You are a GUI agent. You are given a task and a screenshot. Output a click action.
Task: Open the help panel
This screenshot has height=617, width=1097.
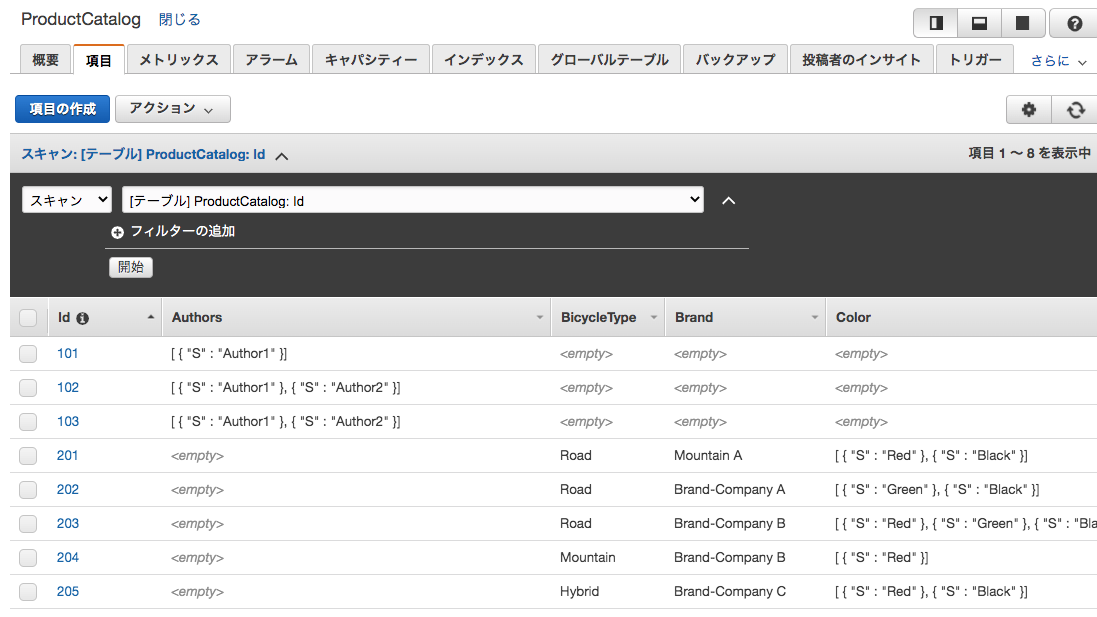click(x=1073, y=22)
